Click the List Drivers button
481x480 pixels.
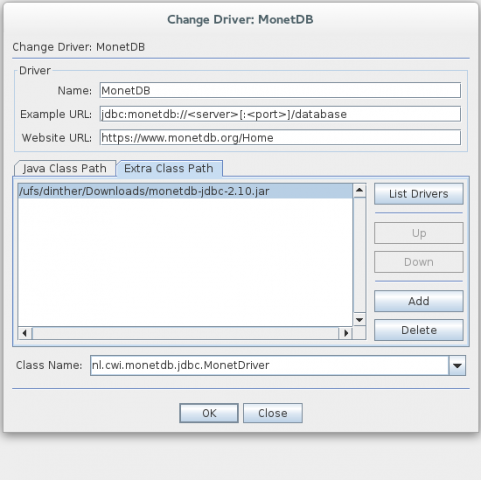pyautogui.click(x=419, y=194)
